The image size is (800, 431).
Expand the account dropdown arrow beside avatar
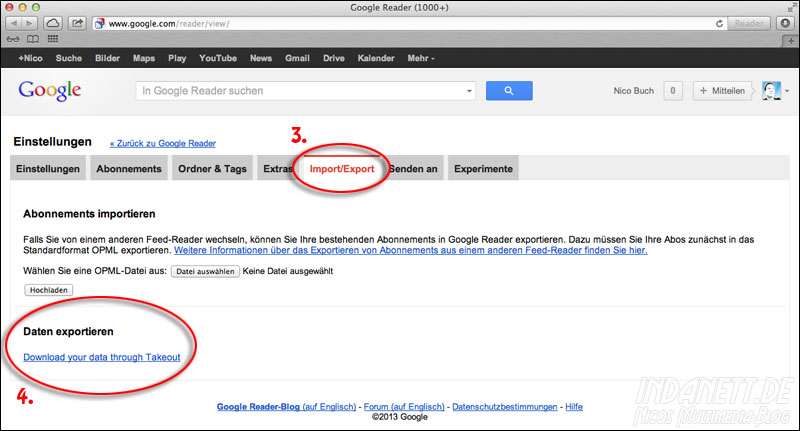(x=787, y=91)
